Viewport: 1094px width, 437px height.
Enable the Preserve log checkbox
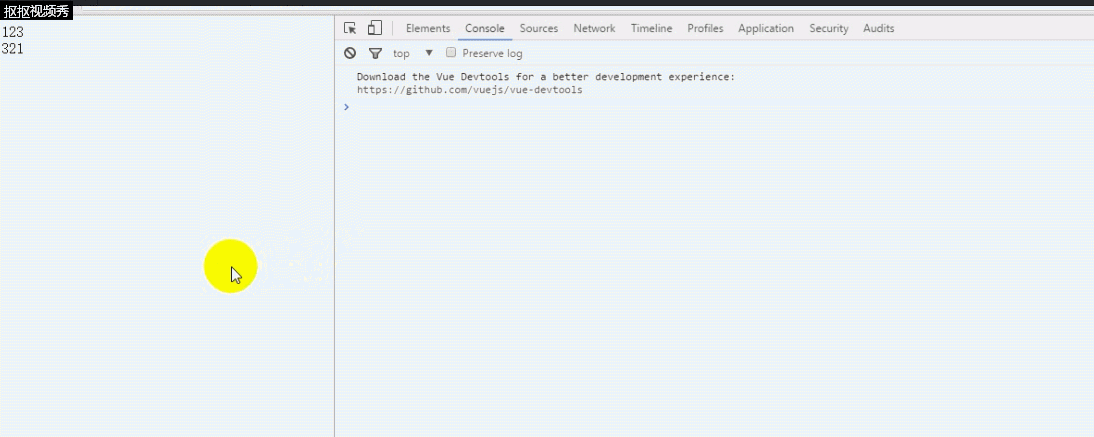[x=451, y=52]
